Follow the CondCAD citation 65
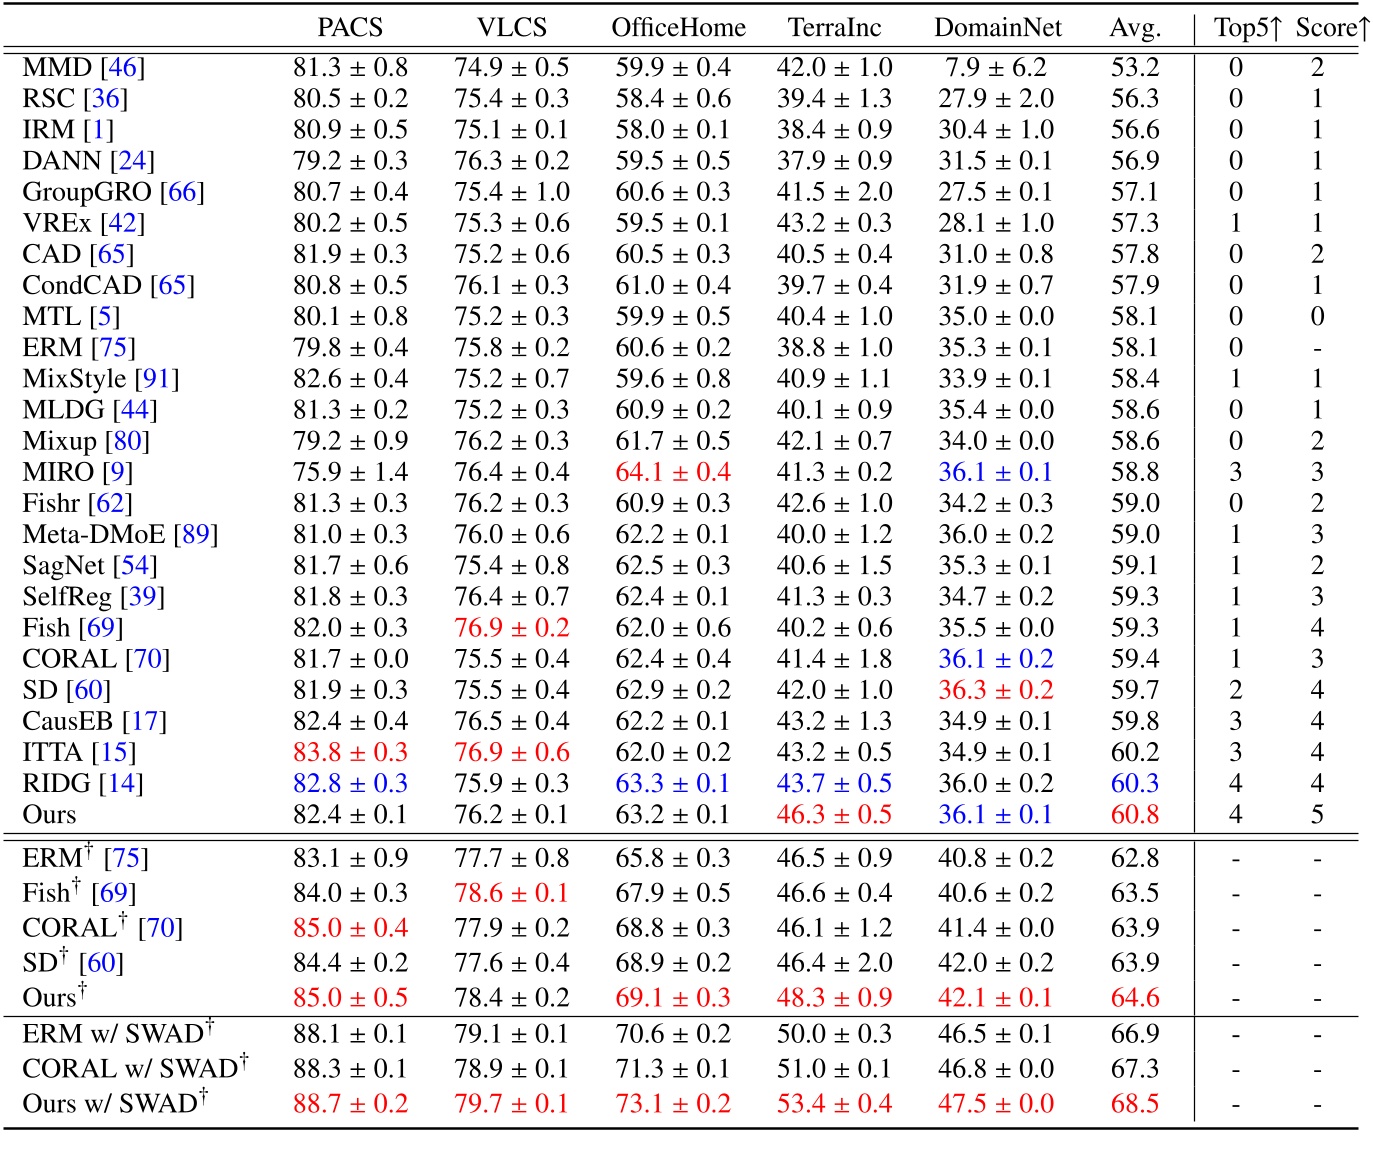The width and height of the screenshot is (1373, 1153). [x=172, y=286]
